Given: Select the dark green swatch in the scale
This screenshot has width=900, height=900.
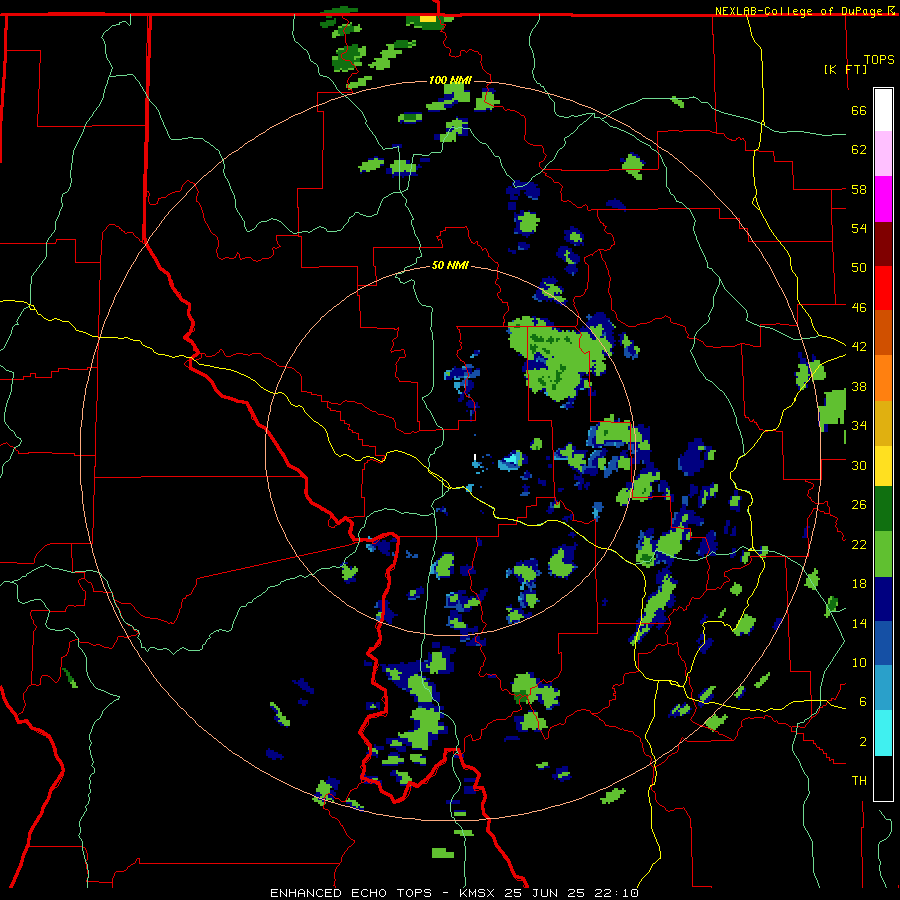Looking at the screenshot, I should 883,509.
